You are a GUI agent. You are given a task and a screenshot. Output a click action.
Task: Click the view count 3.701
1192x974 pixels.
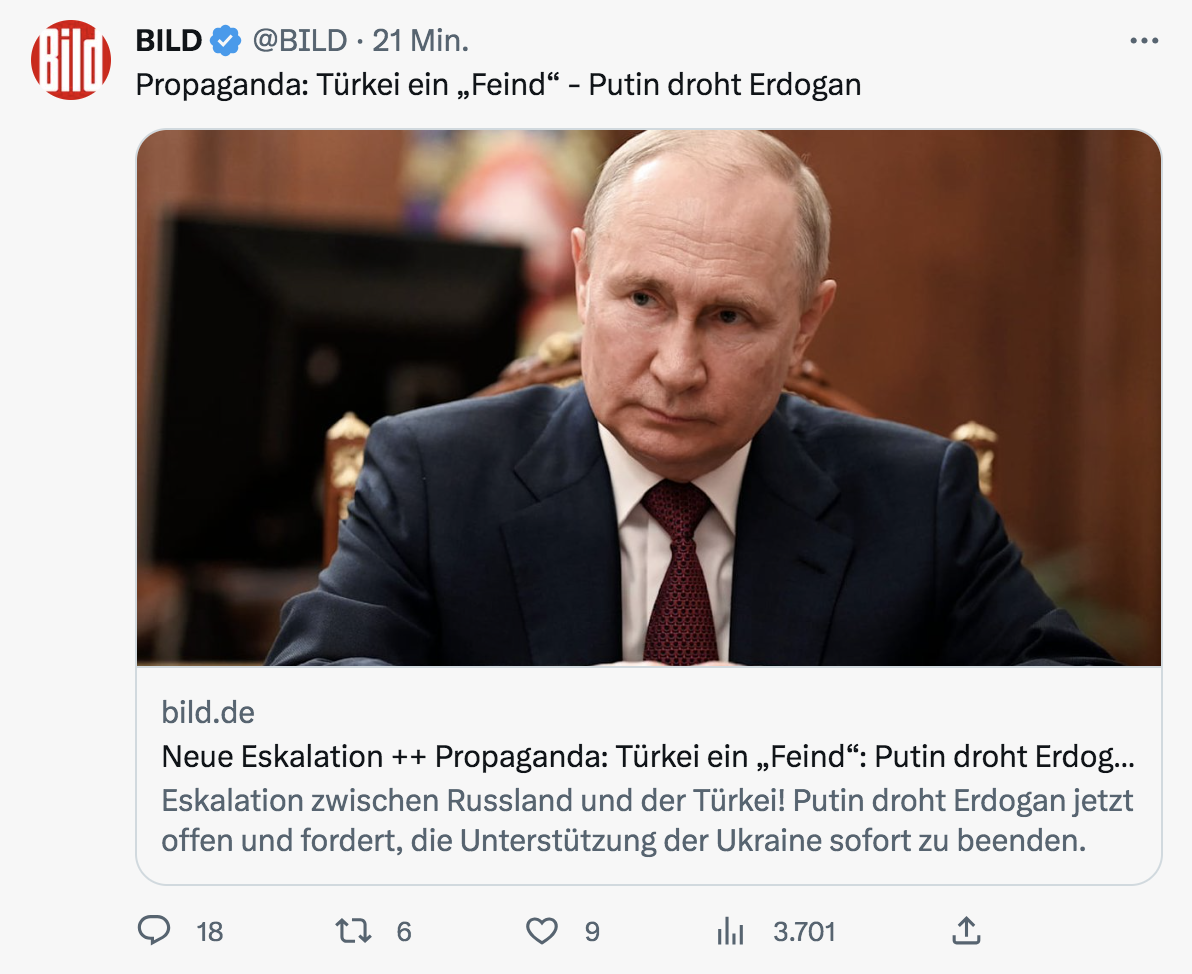804,932
